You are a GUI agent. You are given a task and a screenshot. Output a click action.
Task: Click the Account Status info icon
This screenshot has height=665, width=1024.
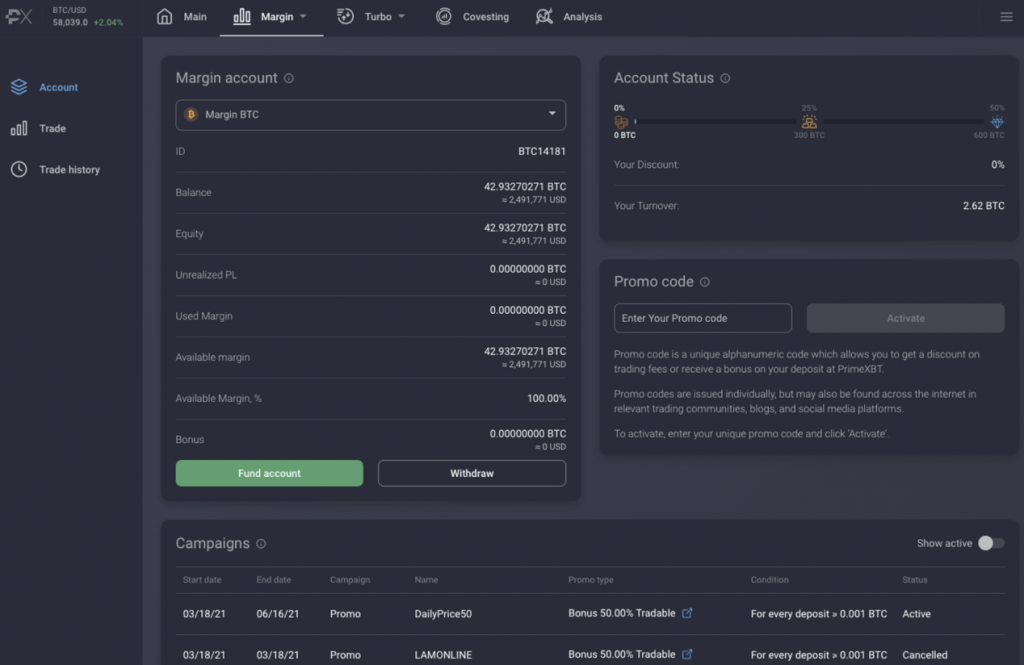click(725, 78)
